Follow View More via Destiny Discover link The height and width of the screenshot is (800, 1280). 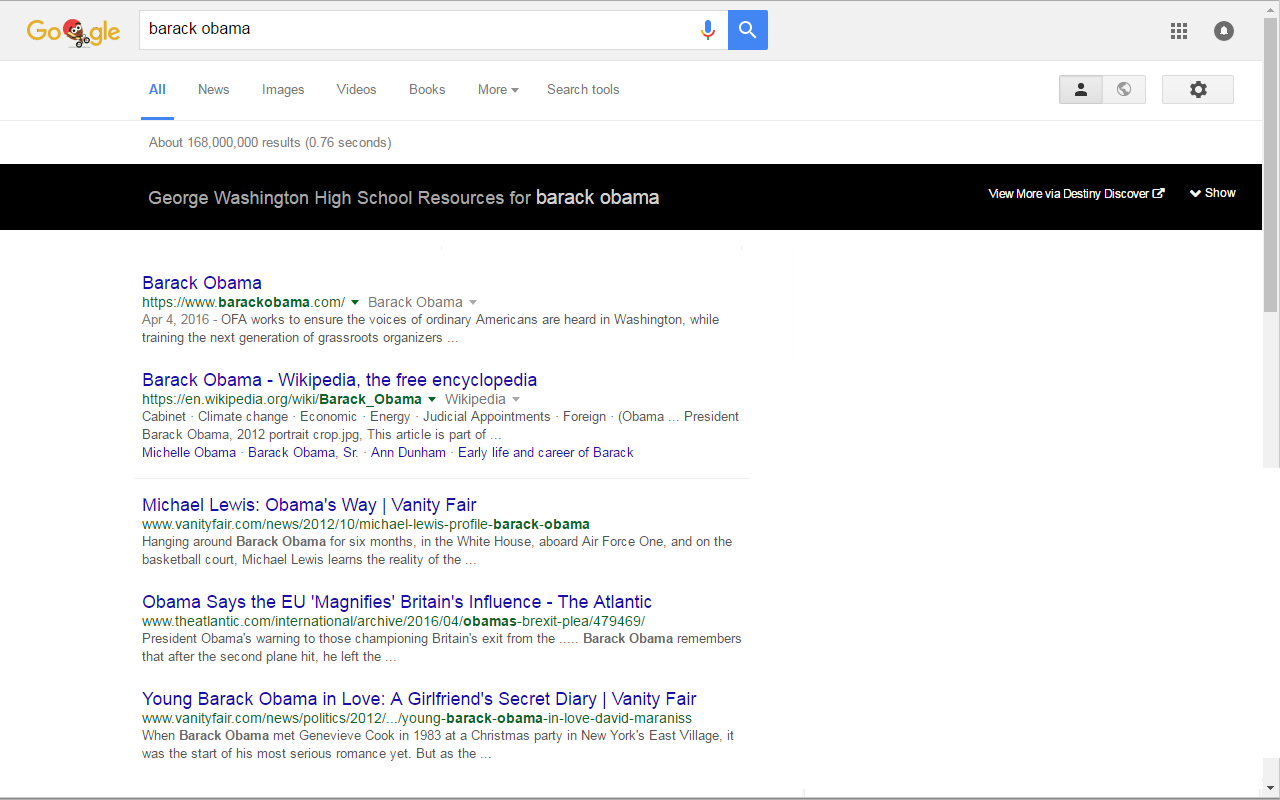pyautogui.click(x=1076, y=194)
